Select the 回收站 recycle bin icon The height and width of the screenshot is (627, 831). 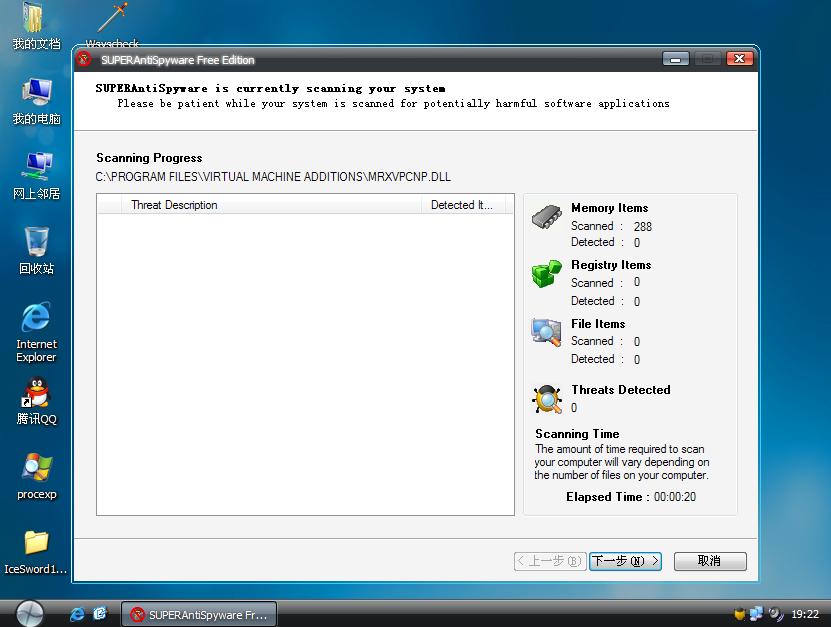[x=36, y=250]
